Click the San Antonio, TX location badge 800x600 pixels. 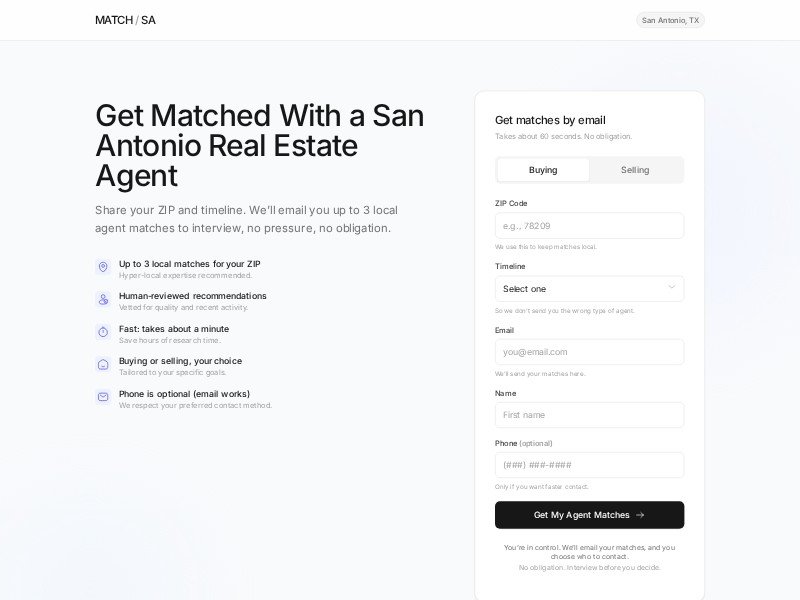[x=670, y=20]
